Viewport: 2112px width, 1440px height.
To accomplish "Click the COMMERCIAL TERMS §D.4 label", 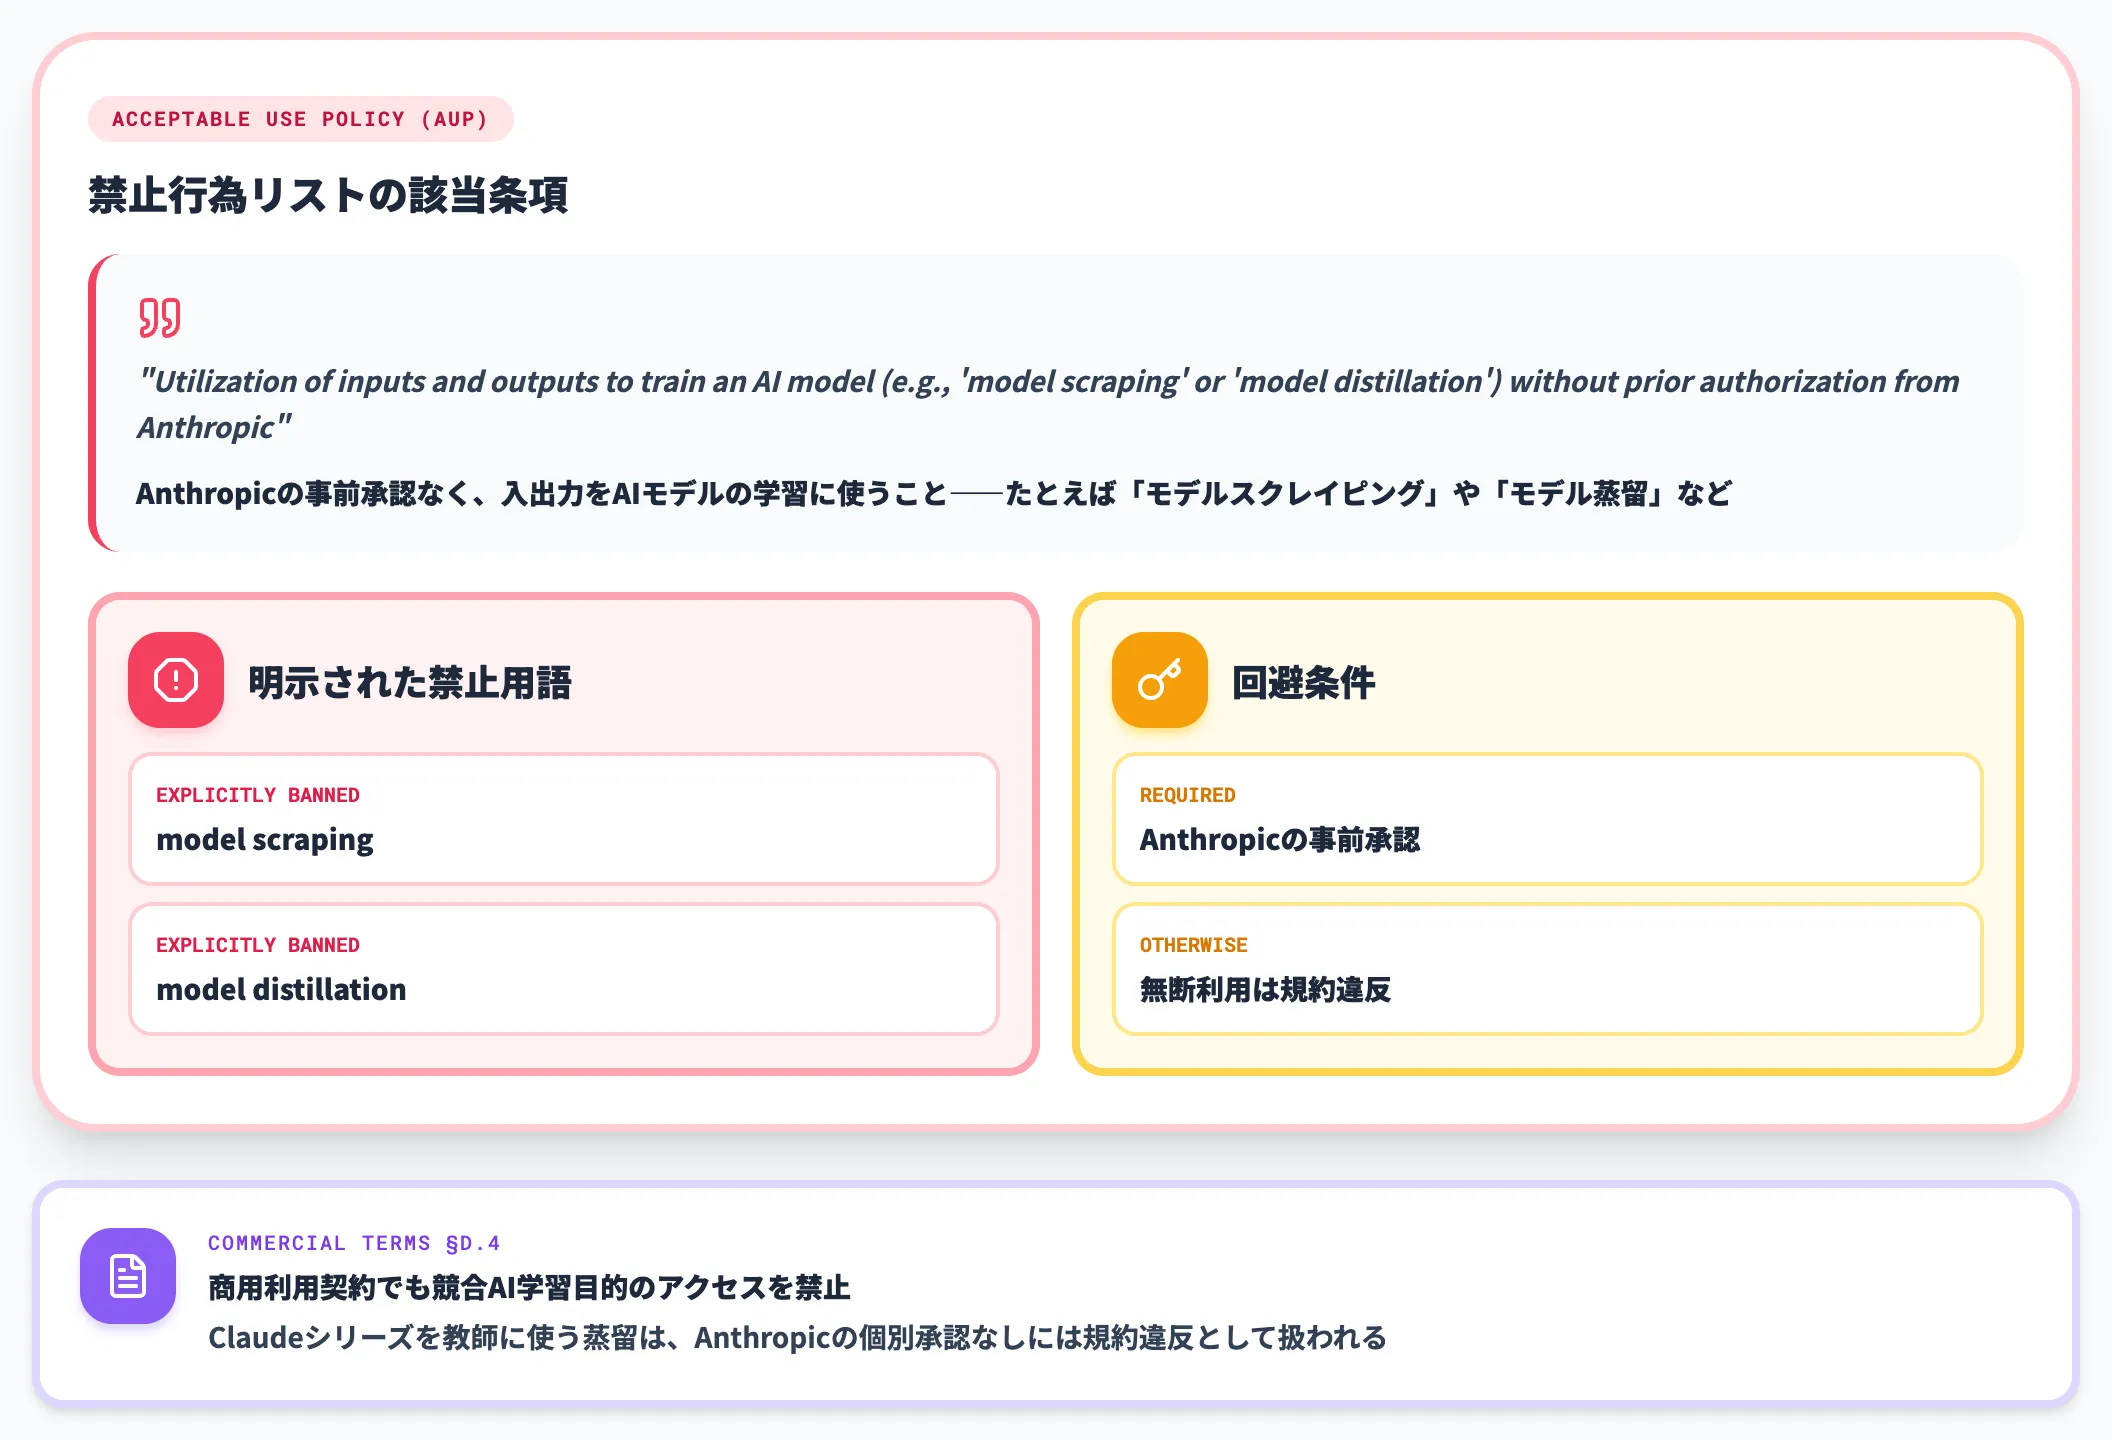I will 354,1243.
